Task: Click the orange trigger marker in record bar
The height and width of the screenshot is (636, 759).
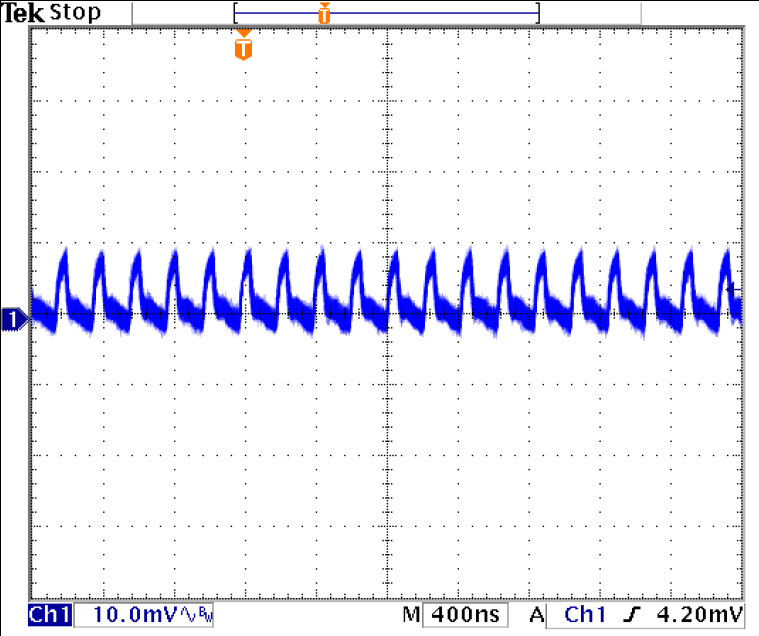Action: pos(324,13)
